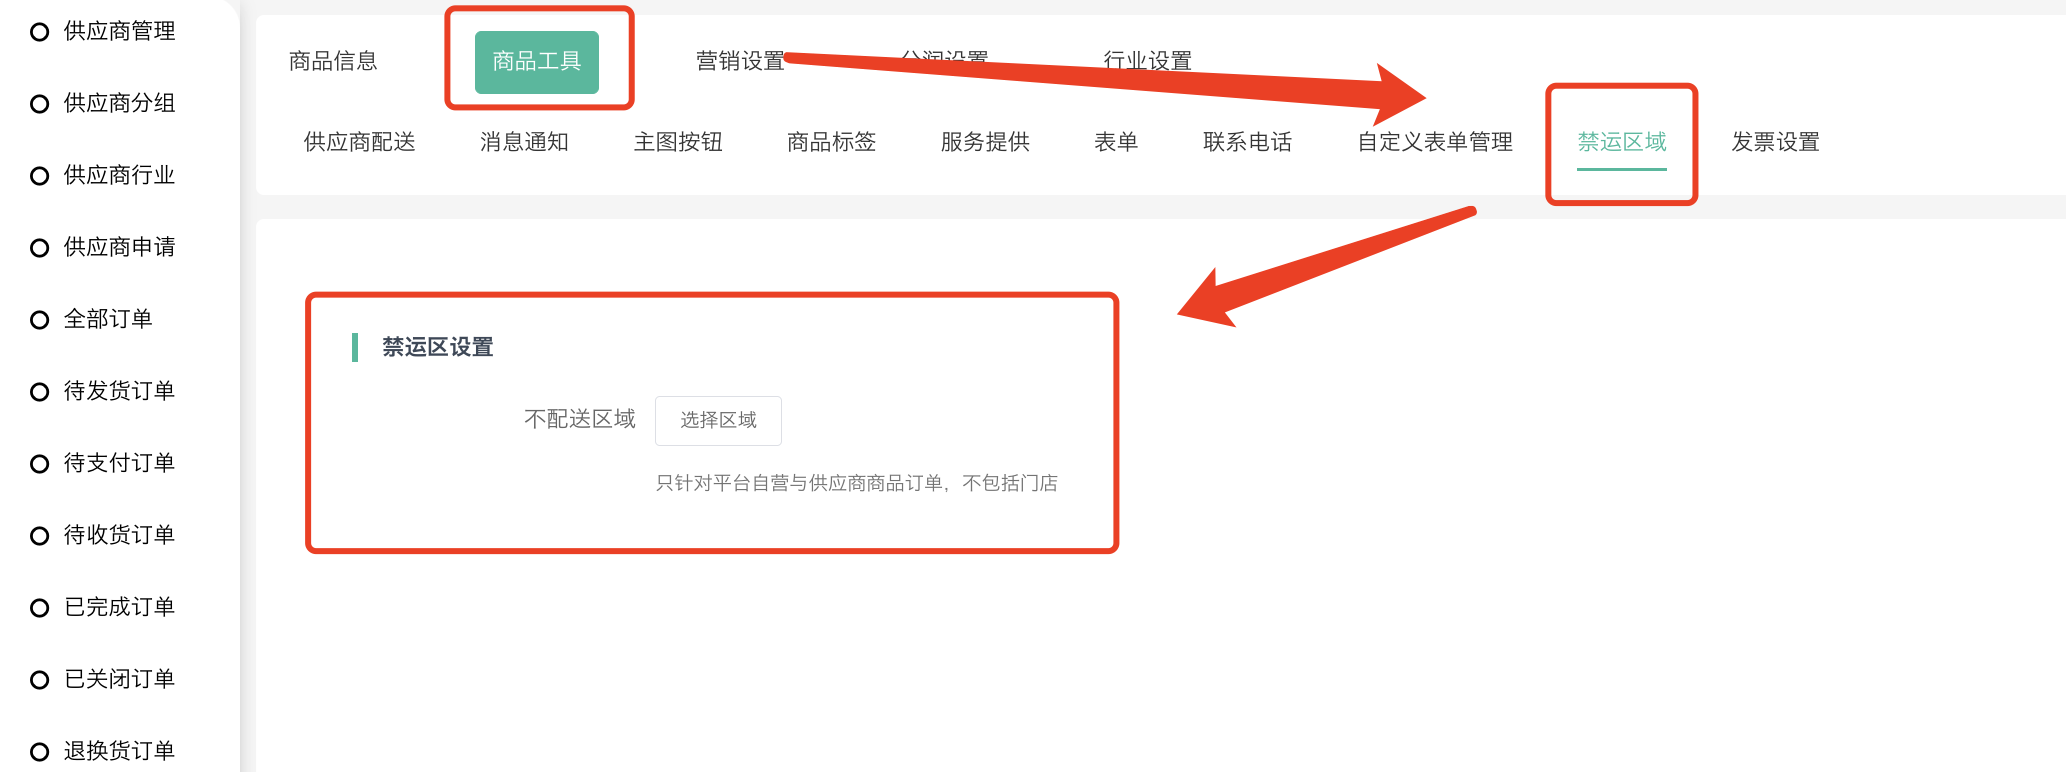Click circle icon beside 退换货订单
Image resolution: width=2066 pixels, height=772 pixels.
coord(40,752)
